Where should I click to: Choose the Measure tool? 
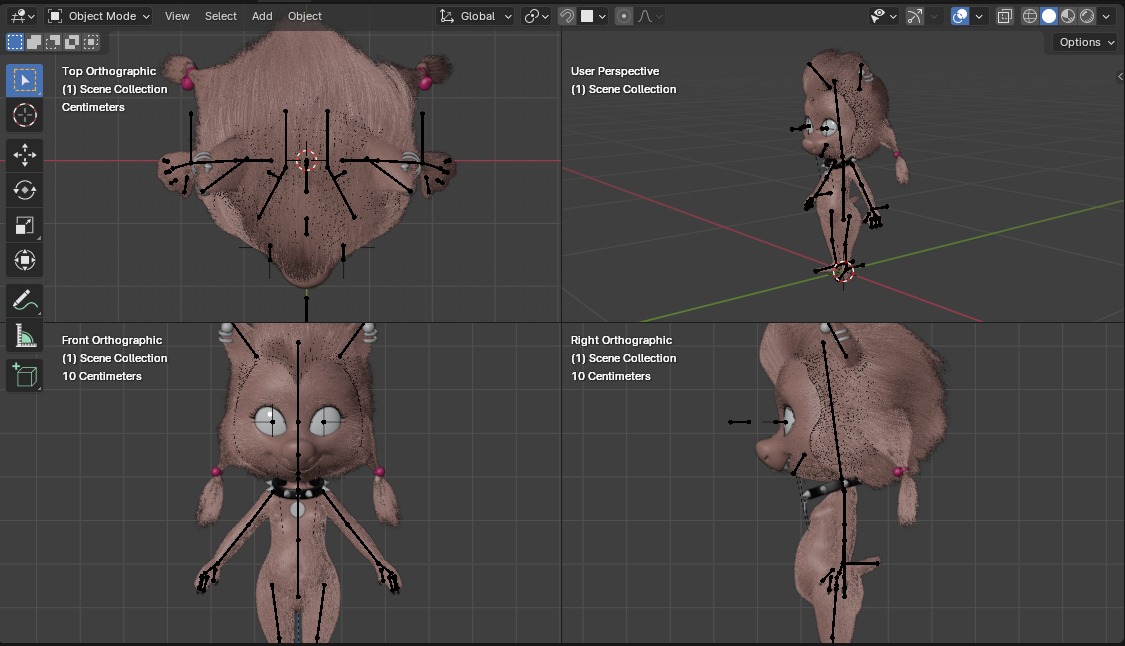(25, 336)
